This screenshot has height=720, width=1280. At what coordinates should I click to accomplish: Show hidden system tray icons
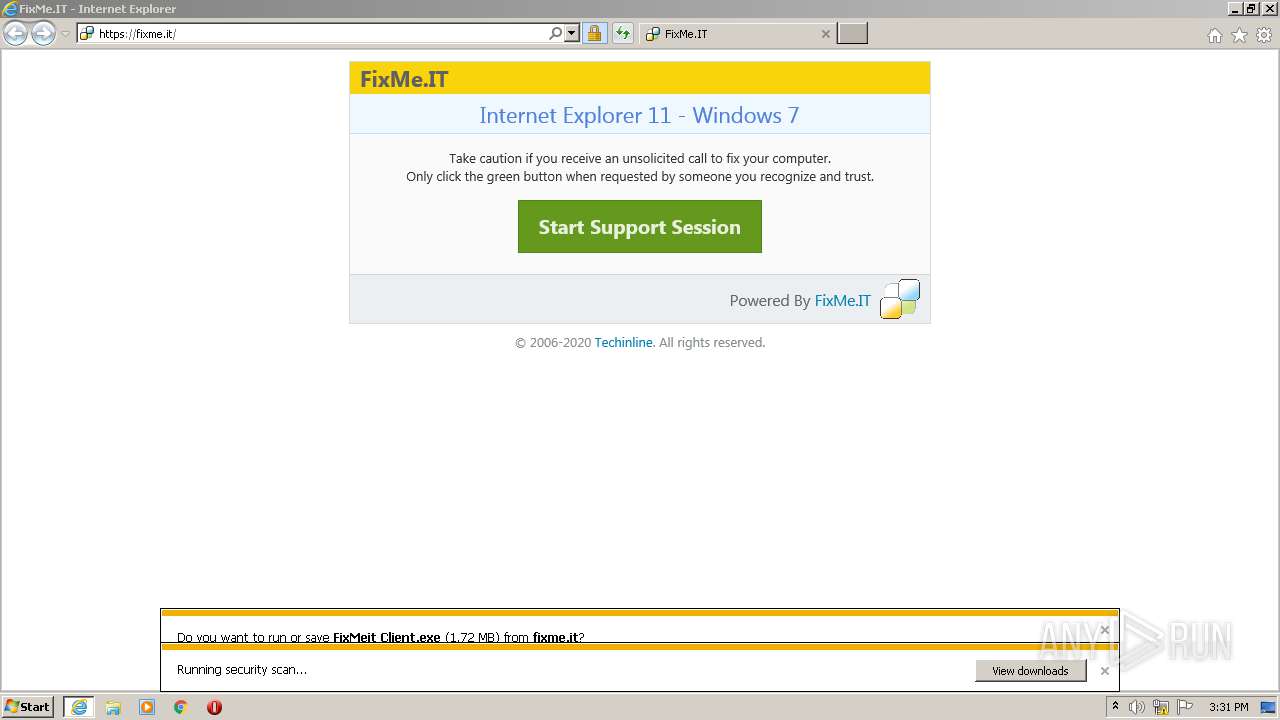[1115, 707]
